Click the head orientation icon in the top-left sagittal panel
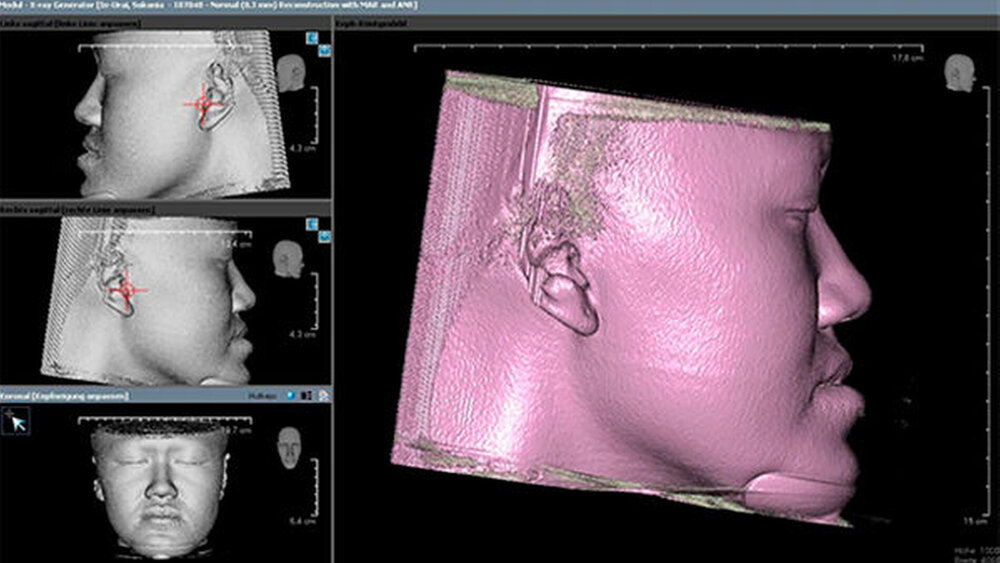1000x563 pixels. (292, 72)
